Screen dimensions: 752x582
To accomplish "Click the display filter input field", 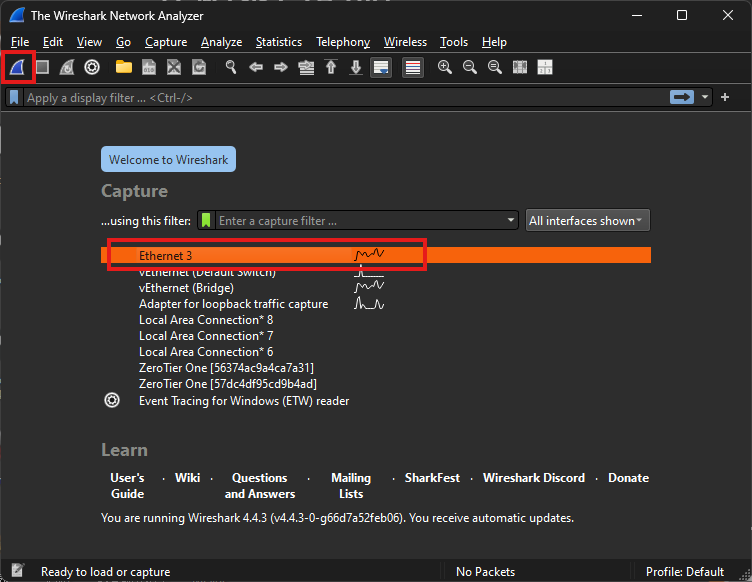I will 345,97.
